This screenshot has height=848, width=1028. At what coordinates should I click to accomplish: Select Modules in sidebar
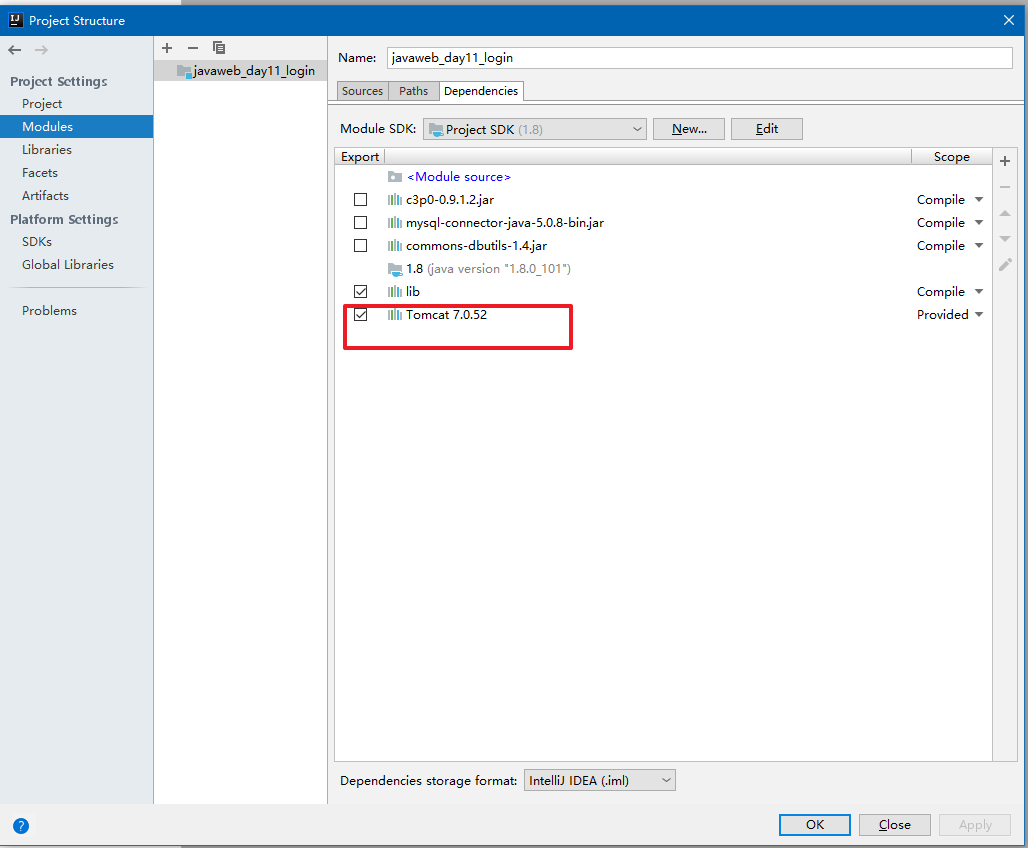(77, 127)
